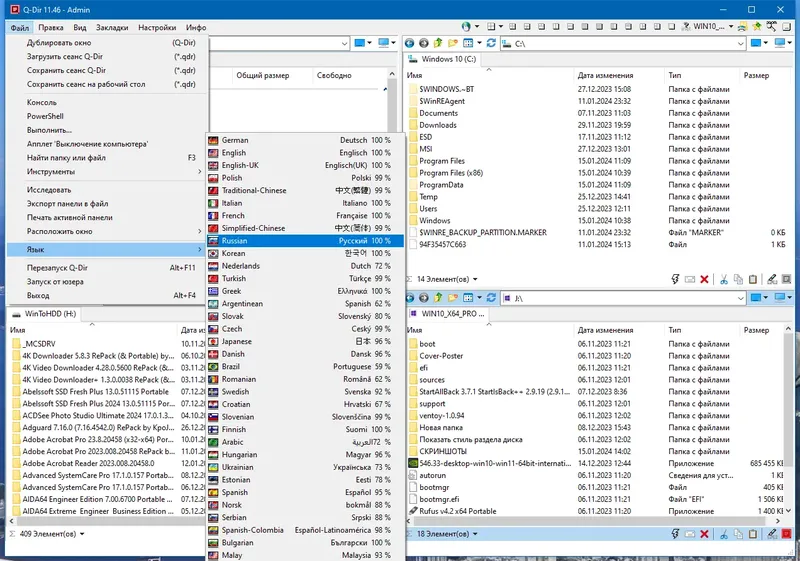
Task: Click the rename icon in C:\ pane status bar
Action: 690,279
